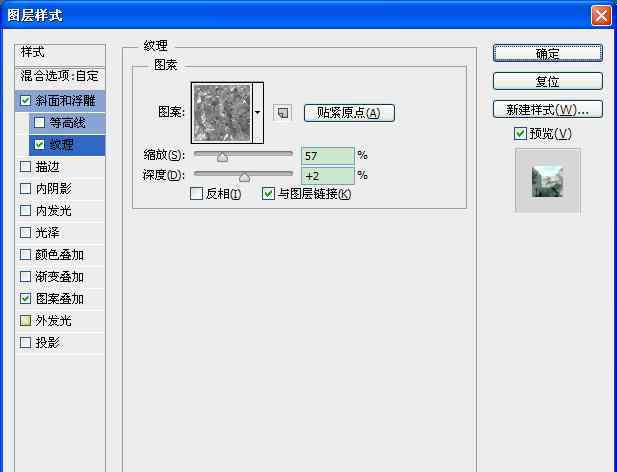Click the 新建样式(W)... button
The image size is (617, 472).
click(548, 109)
